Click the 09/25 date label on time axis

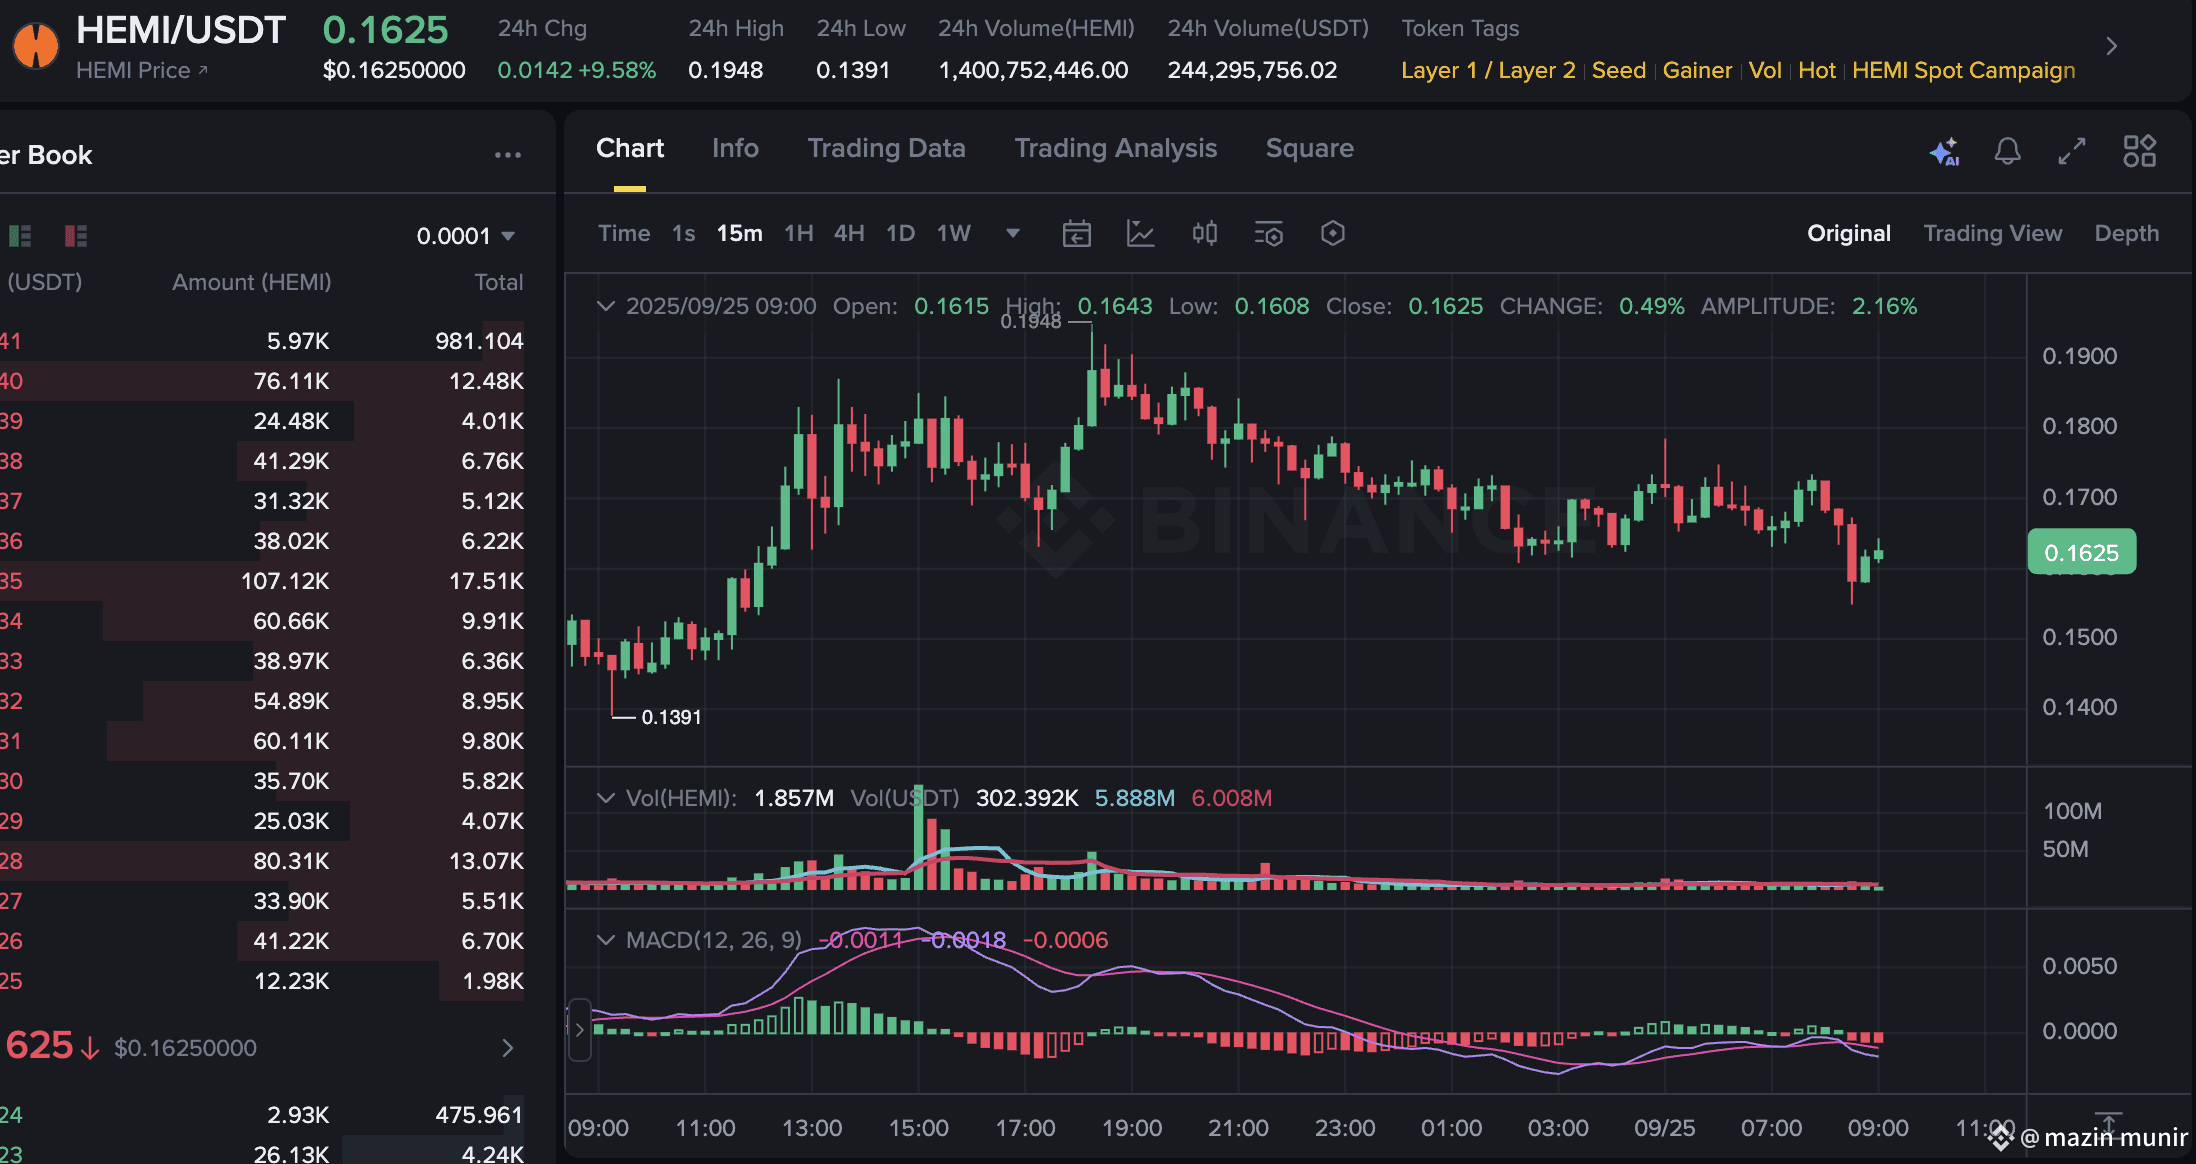(x=1665, y=1128)
